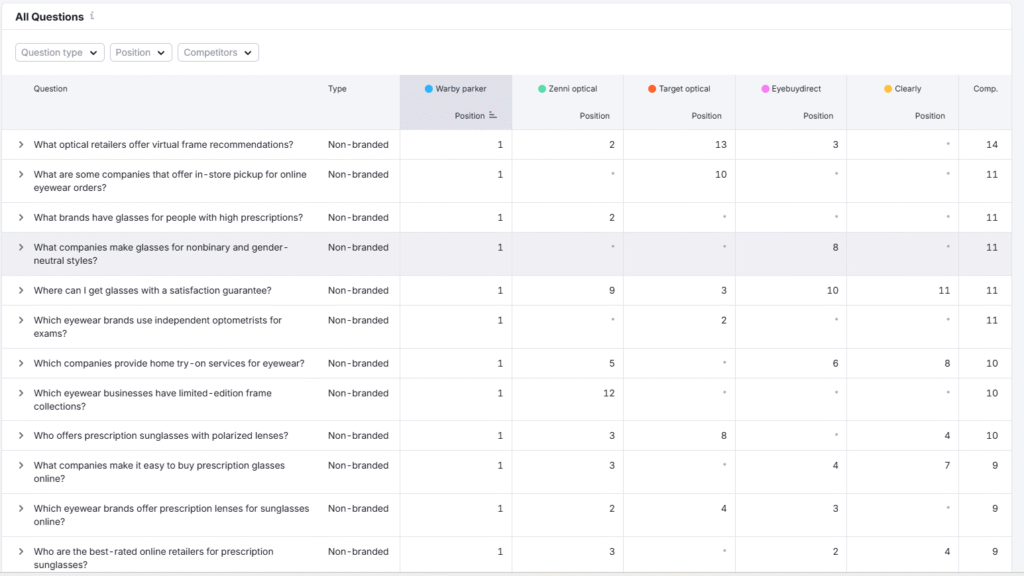Expand the high prescriptions question row

click(21, 218)
